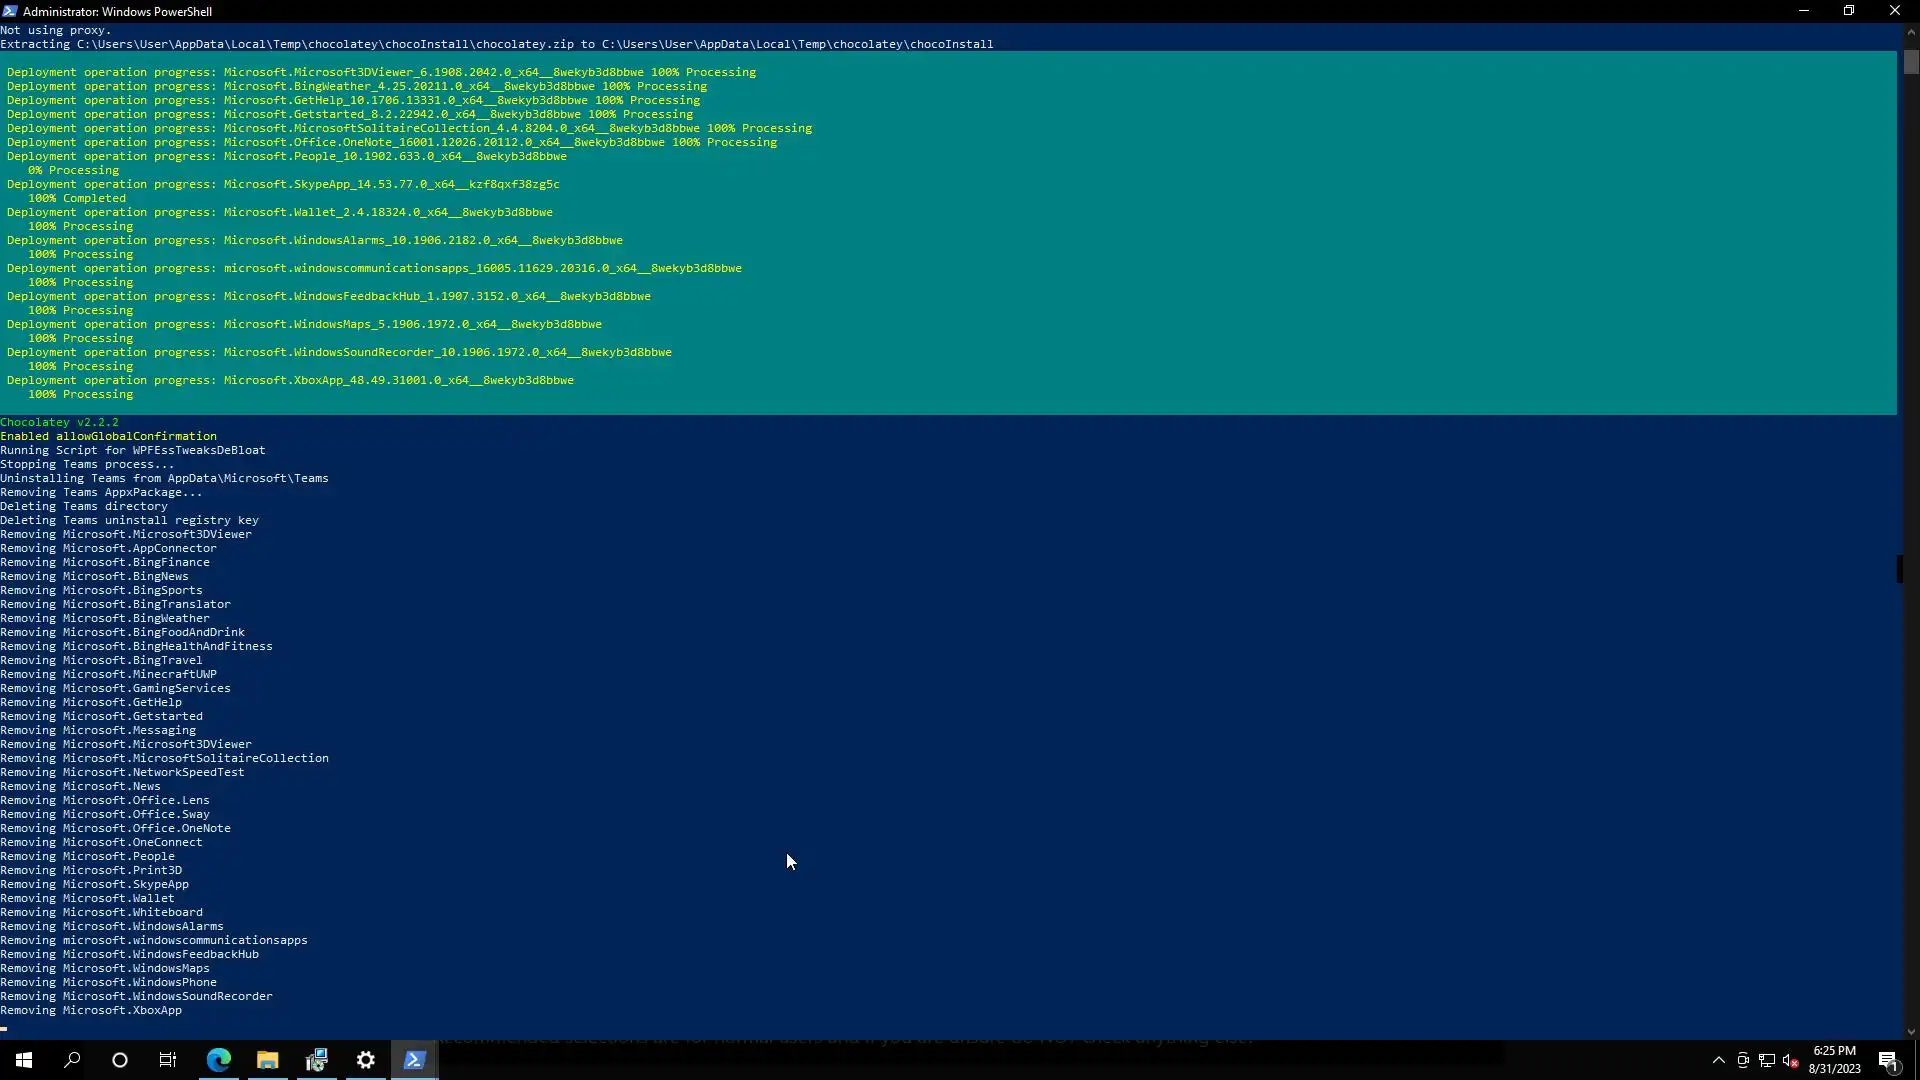1920x1080 pixels.
Task: Open Settings gear in the taskbar
Action: 366,1060
